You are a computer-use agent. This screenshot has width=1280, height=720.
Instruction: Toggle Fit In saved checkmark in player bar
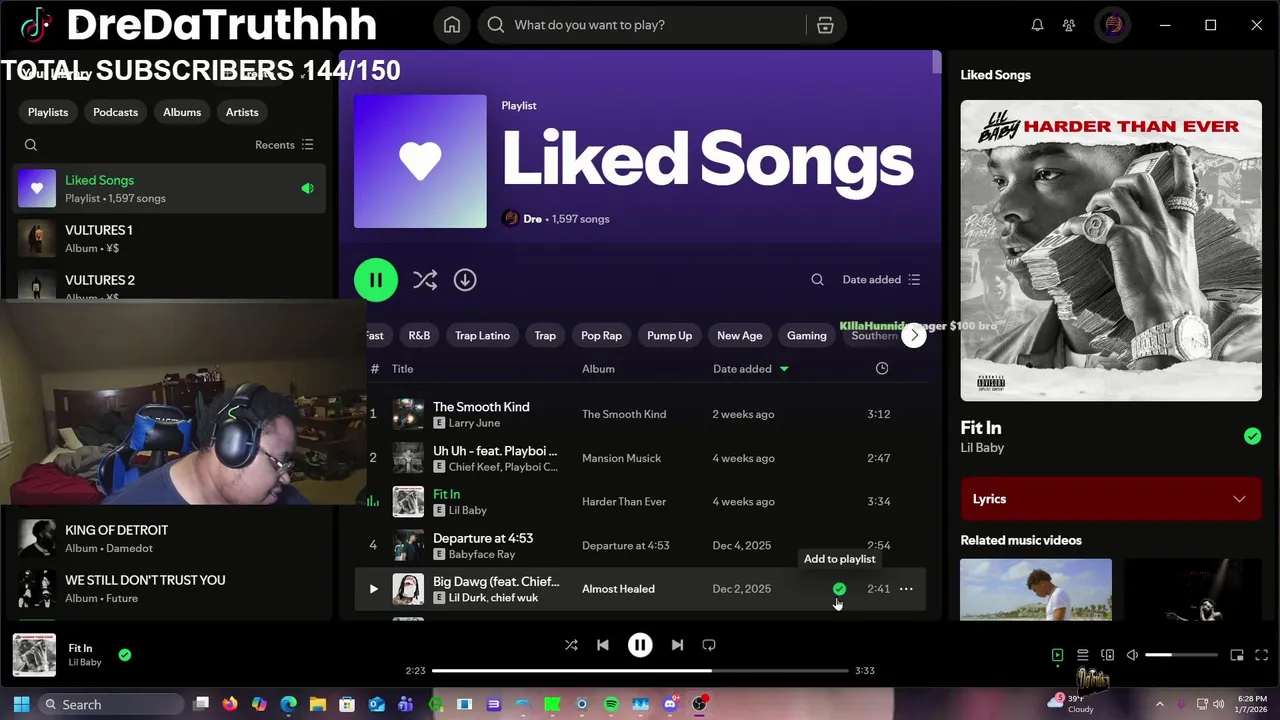pos(125,655)
